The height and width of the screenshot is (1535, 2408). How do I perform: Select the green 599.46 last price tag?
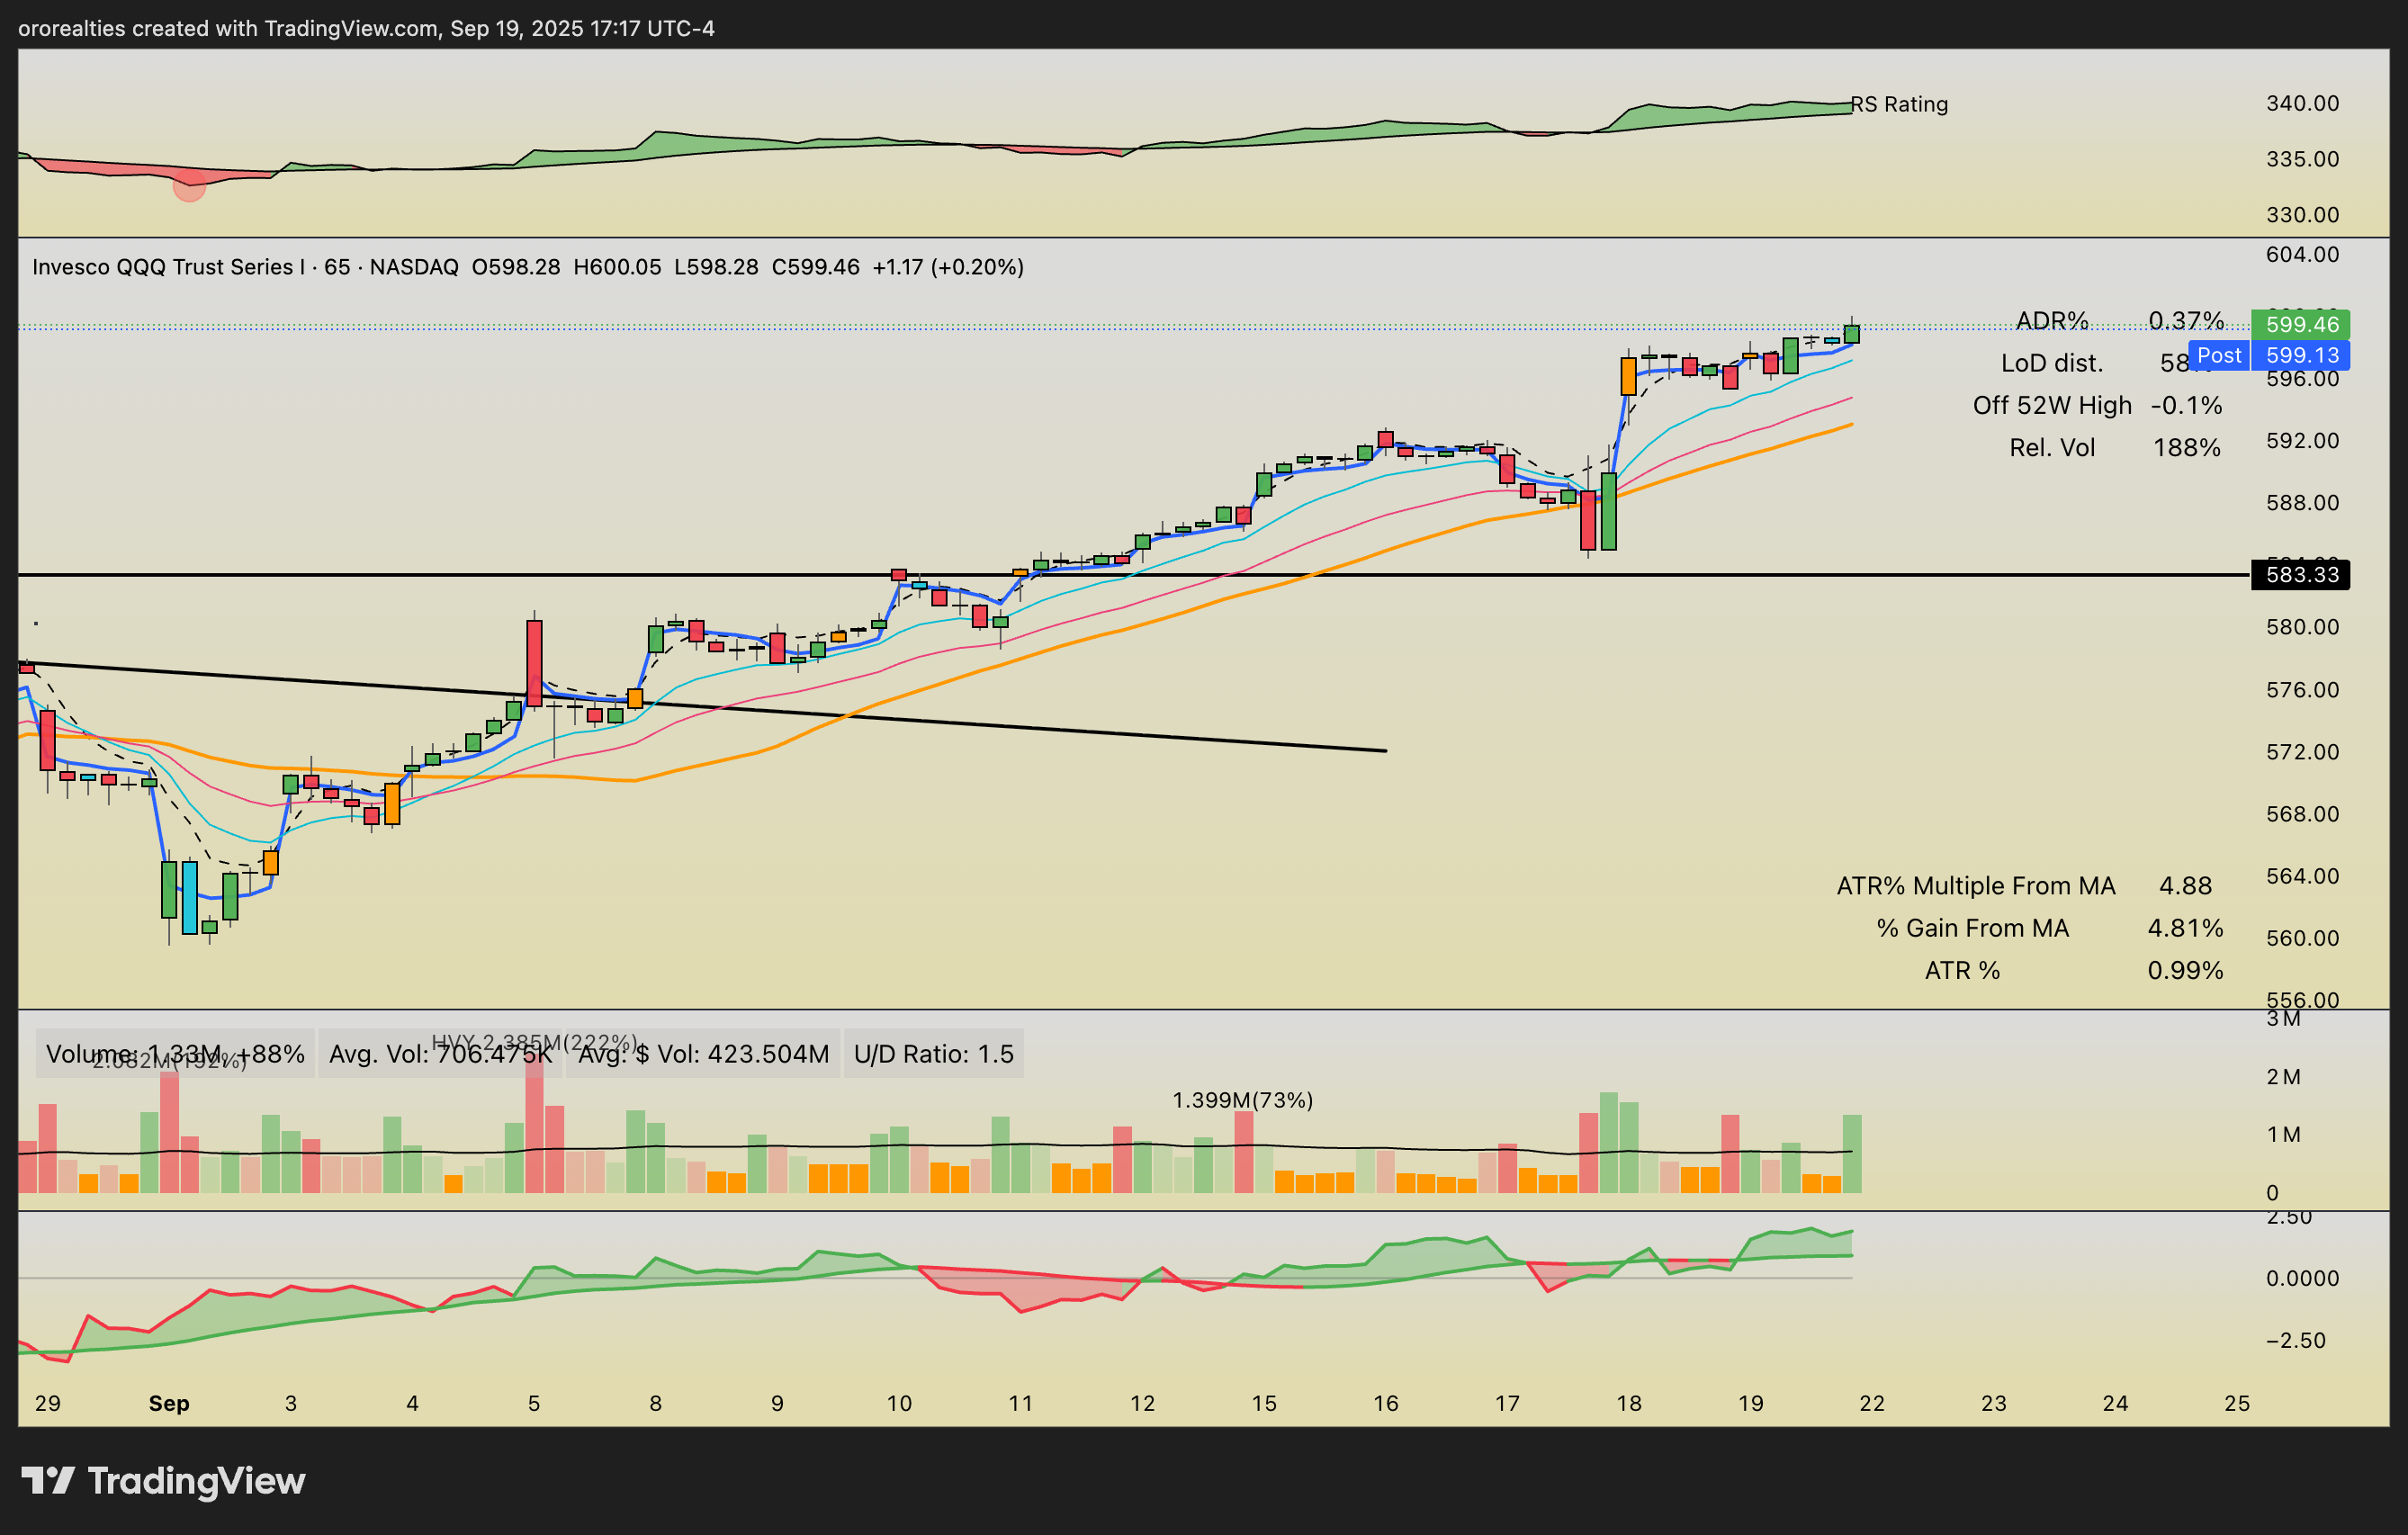click(2299, 324)
